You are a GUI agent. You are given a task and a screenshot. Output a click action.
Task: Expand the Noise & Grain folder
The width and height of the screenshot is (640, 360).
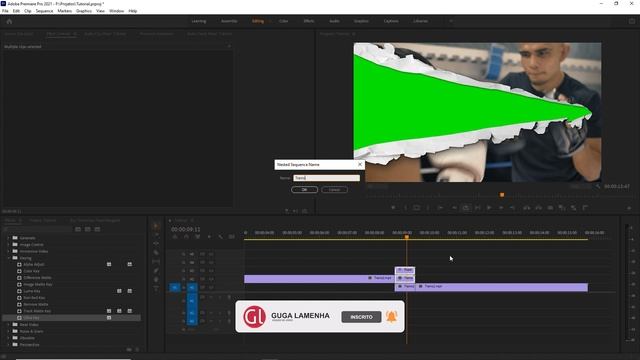8,331
